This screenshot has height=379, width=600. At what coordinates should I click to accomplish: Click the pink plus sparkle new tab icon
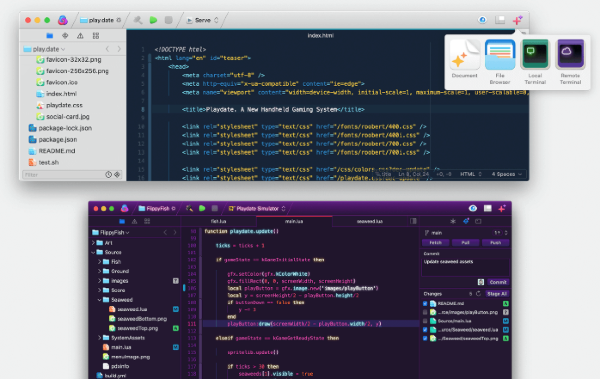click(517, 20)
